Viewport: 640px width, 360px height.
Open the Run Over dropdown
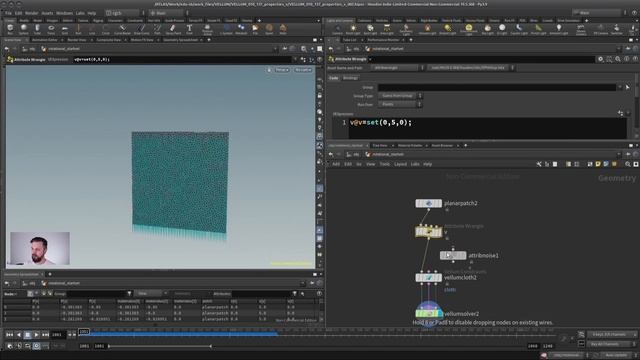(x=400, y=104)
